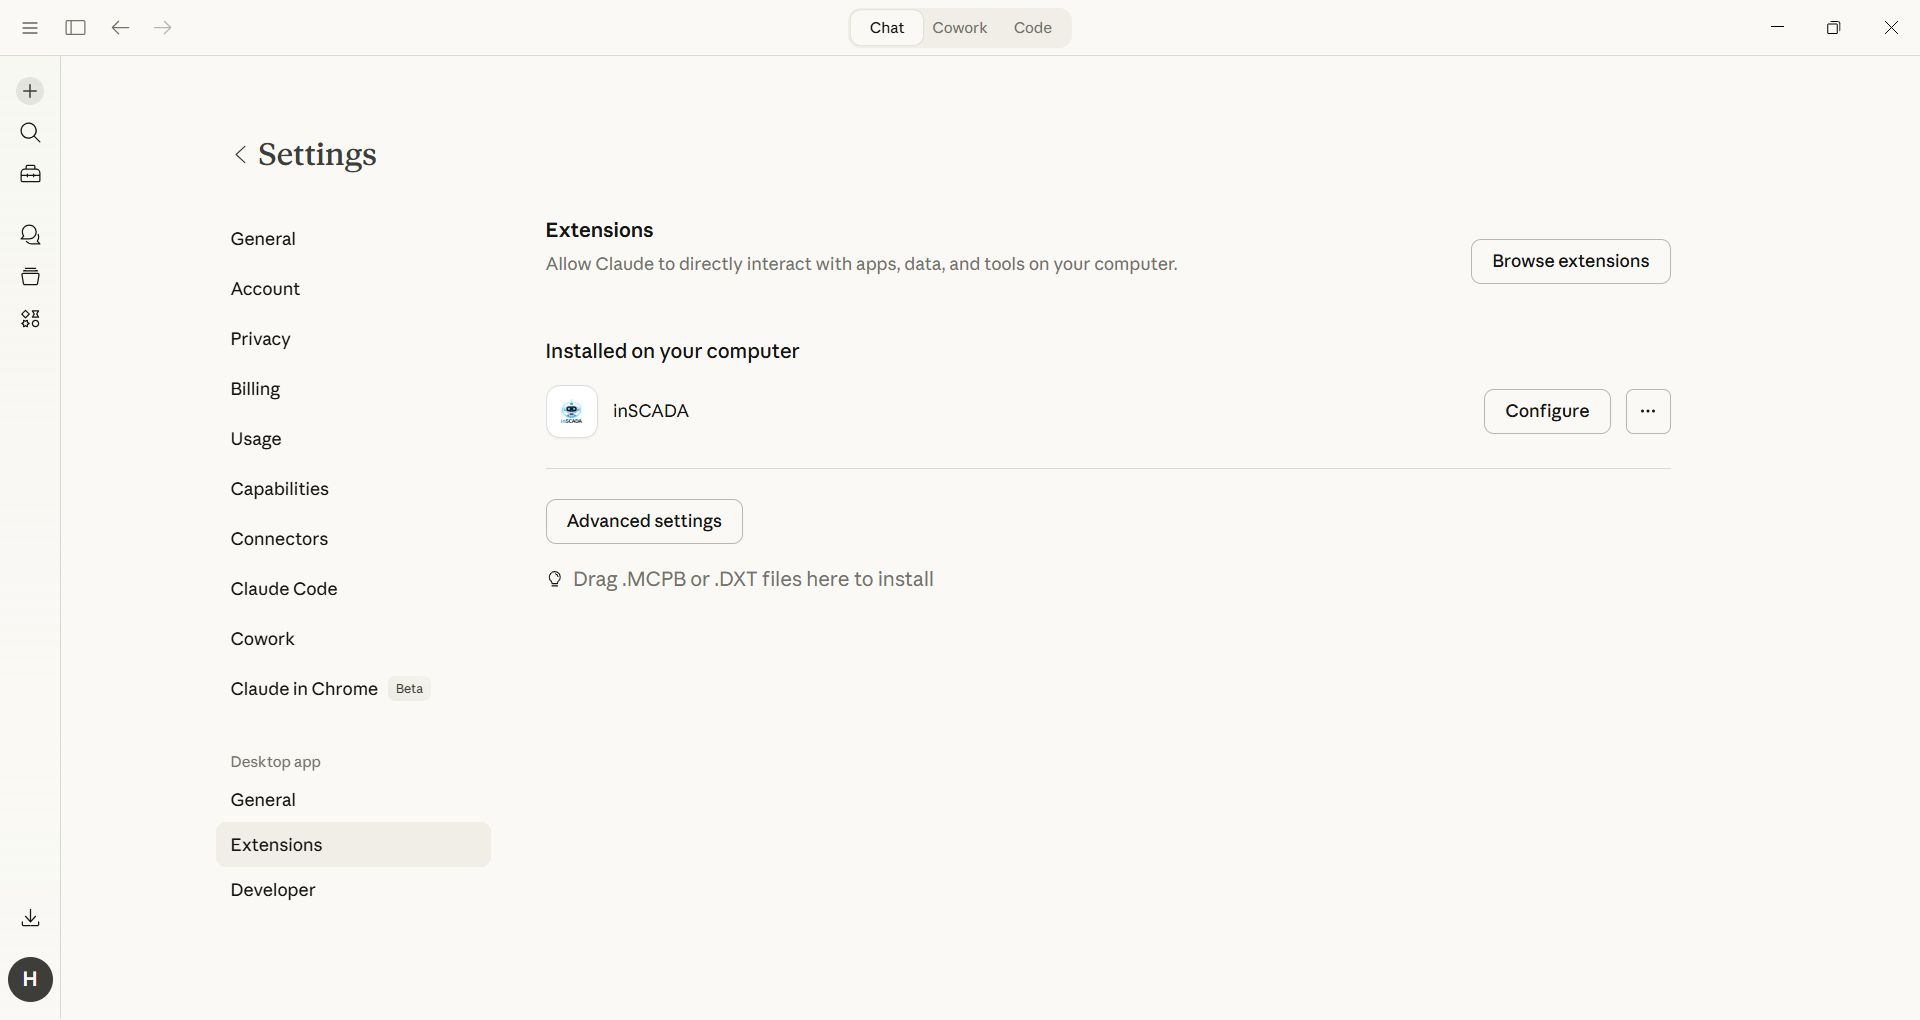This screenshot has height=1020, width=1920.
Task: Click the back navigation arrow
Action: [120, 28]
